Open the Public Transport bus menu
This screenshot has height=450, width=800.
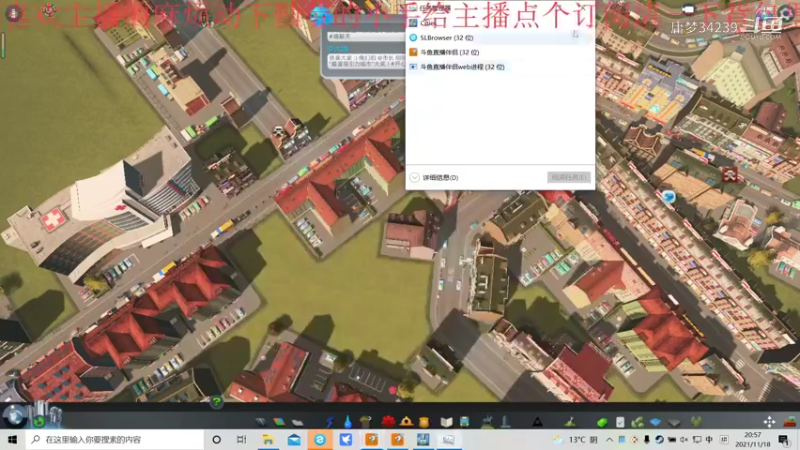pos(465,422)
